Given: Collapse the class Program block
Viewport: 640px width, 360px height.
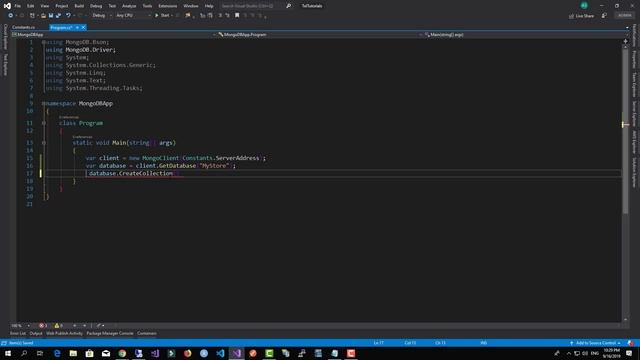Looking at the screenshot, I should click(44, 123).
